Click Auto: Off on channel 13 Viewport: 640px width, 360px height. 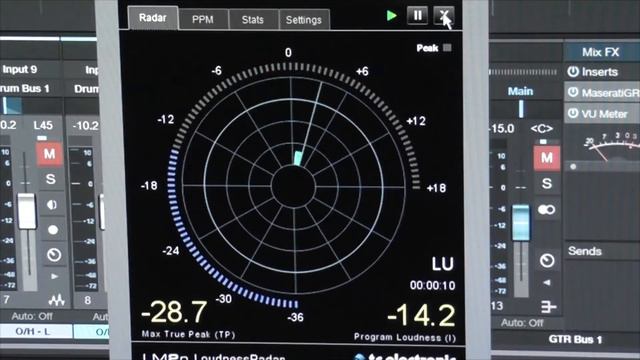tap(522, 323)
